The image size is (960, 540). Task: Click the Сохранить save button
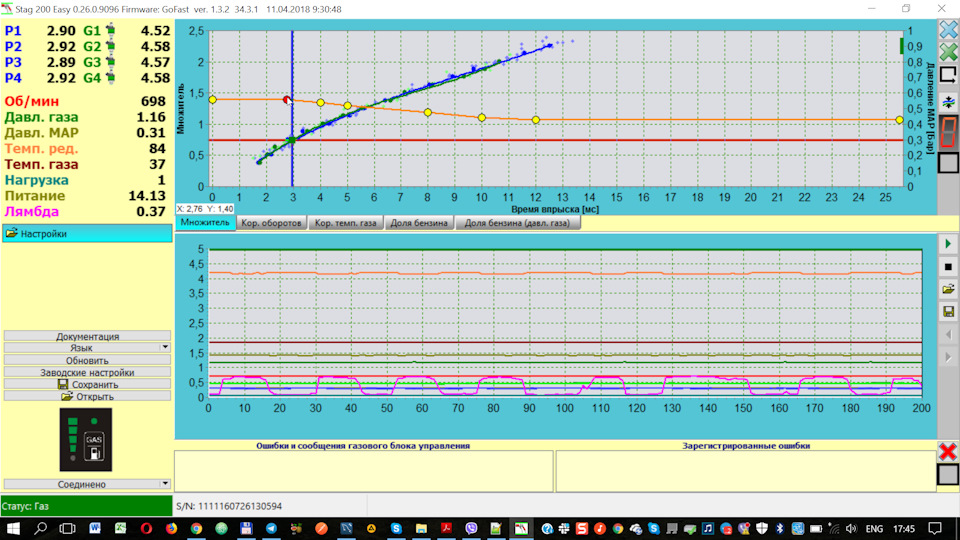pos(87,384)
